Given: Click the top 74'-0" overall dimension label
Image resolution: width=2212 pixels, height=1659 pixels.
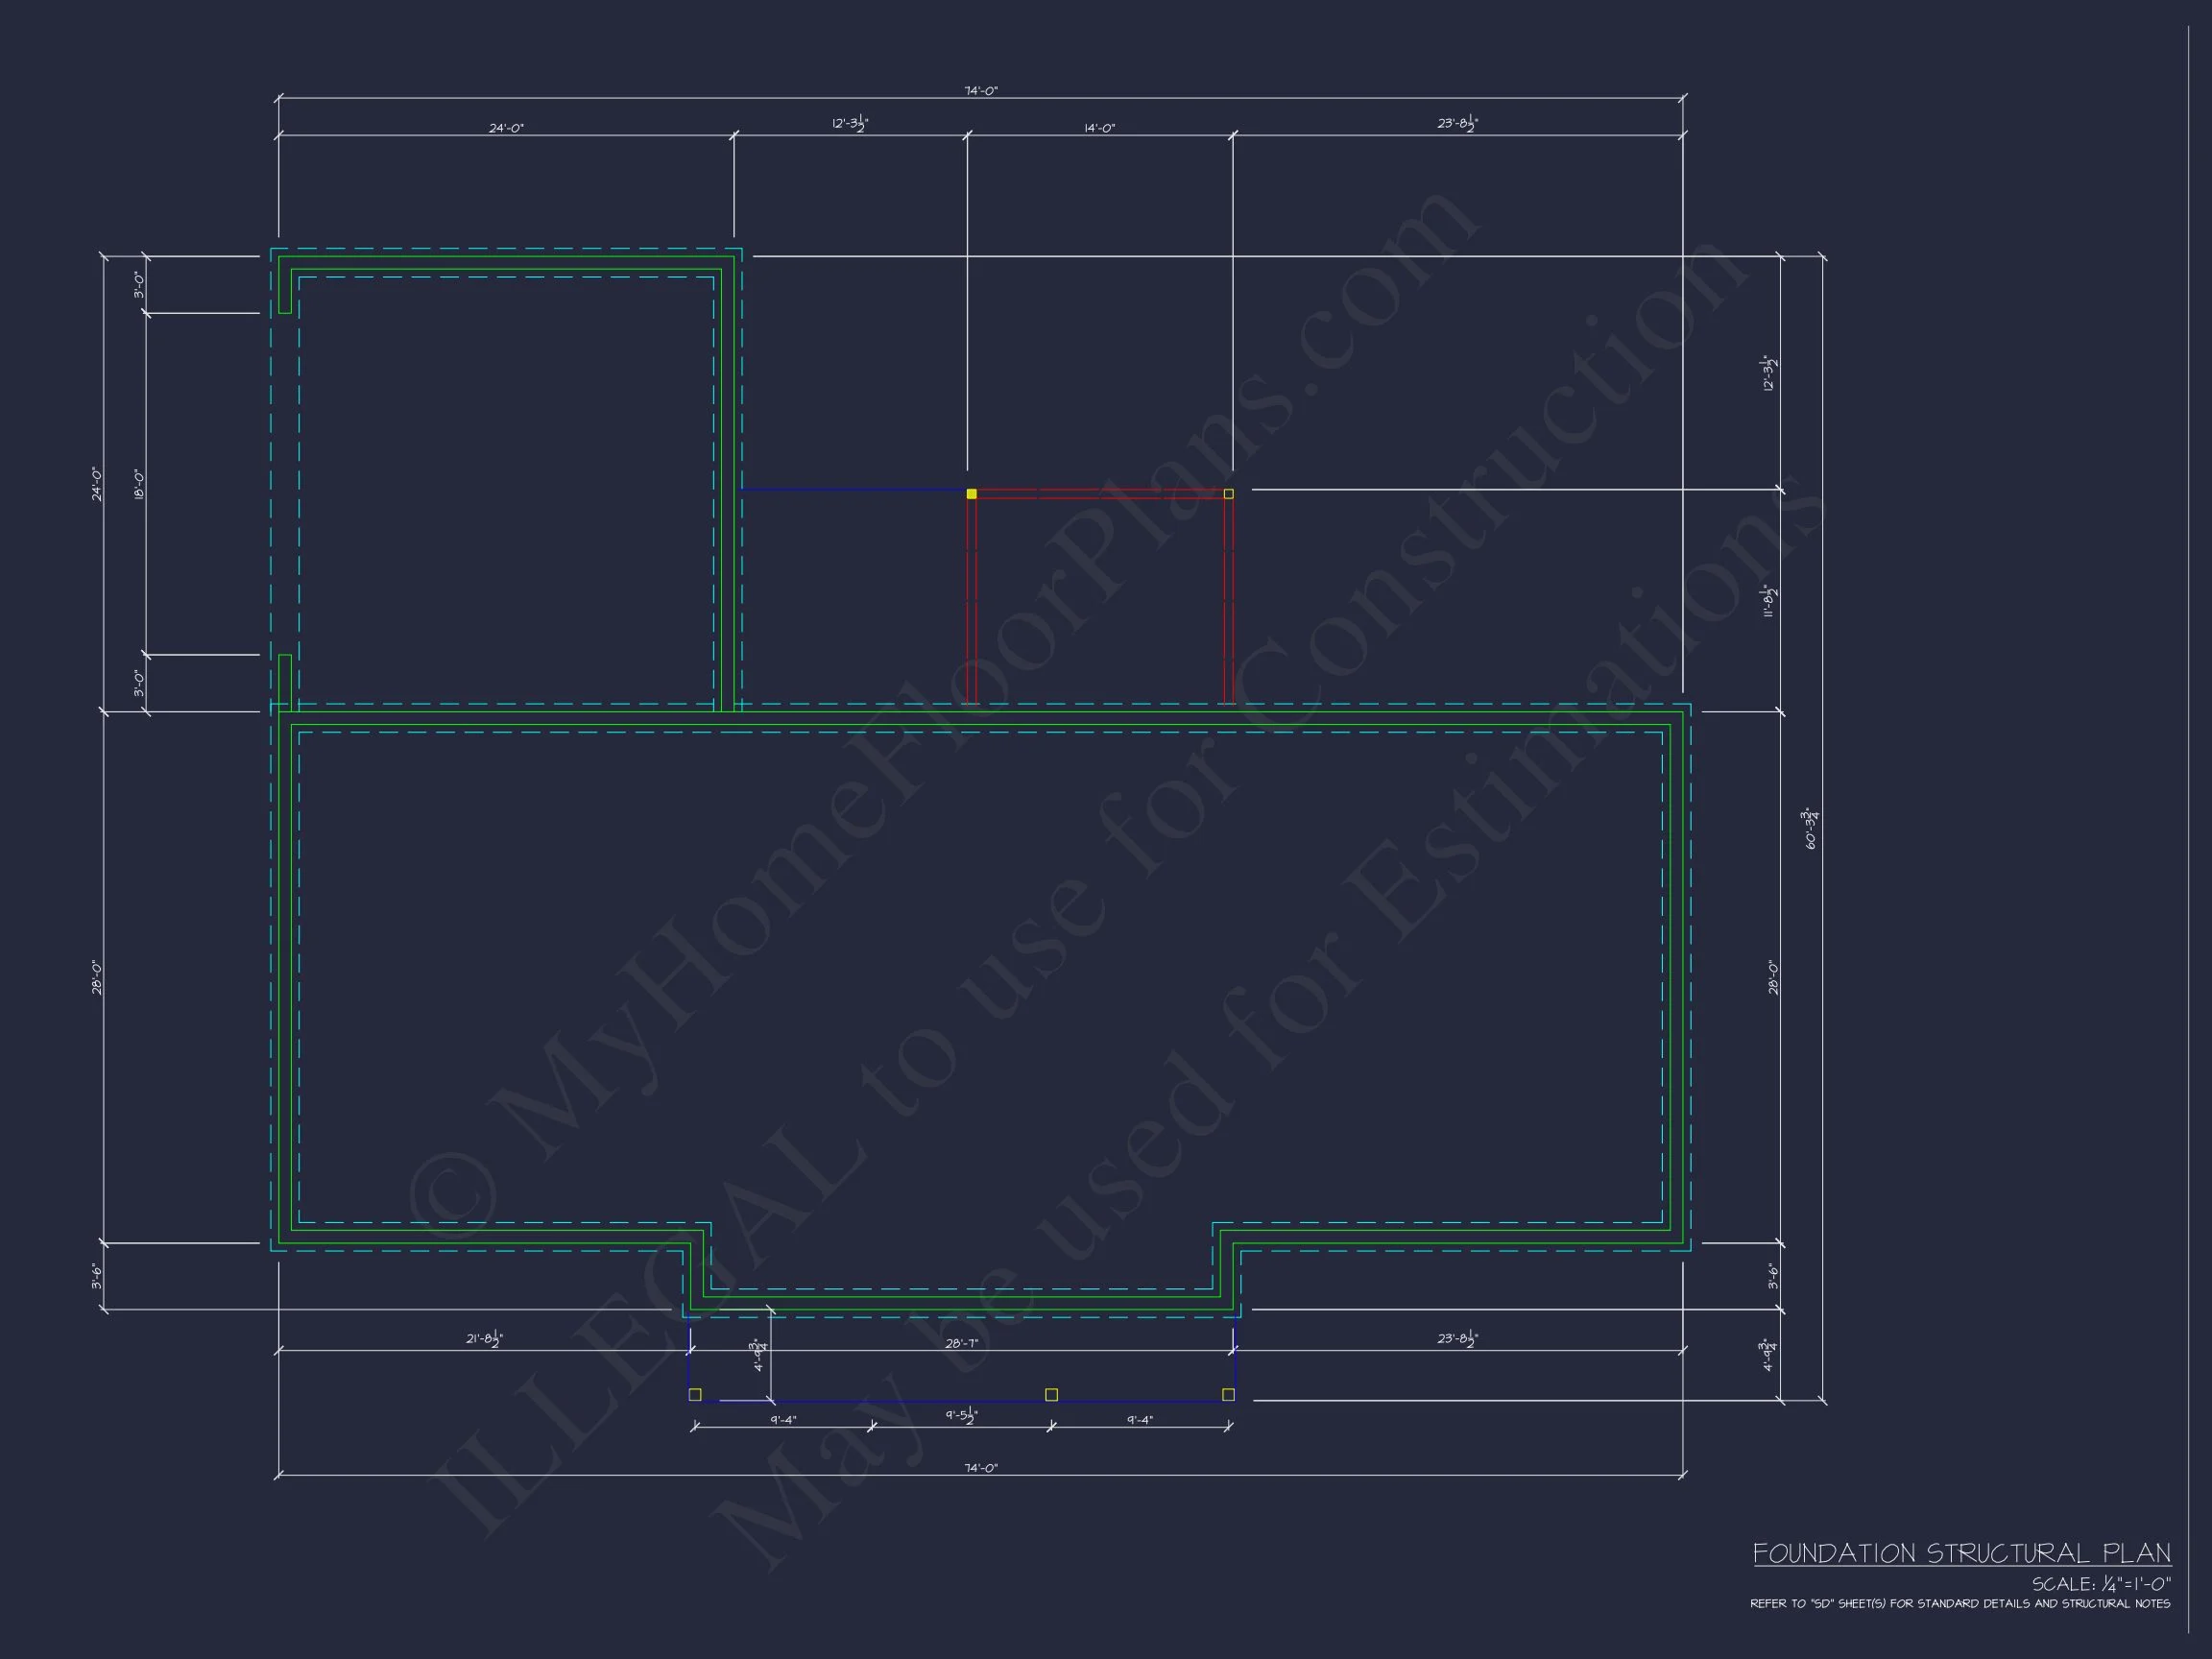Looking at the screenshot, I should point(980,91).
